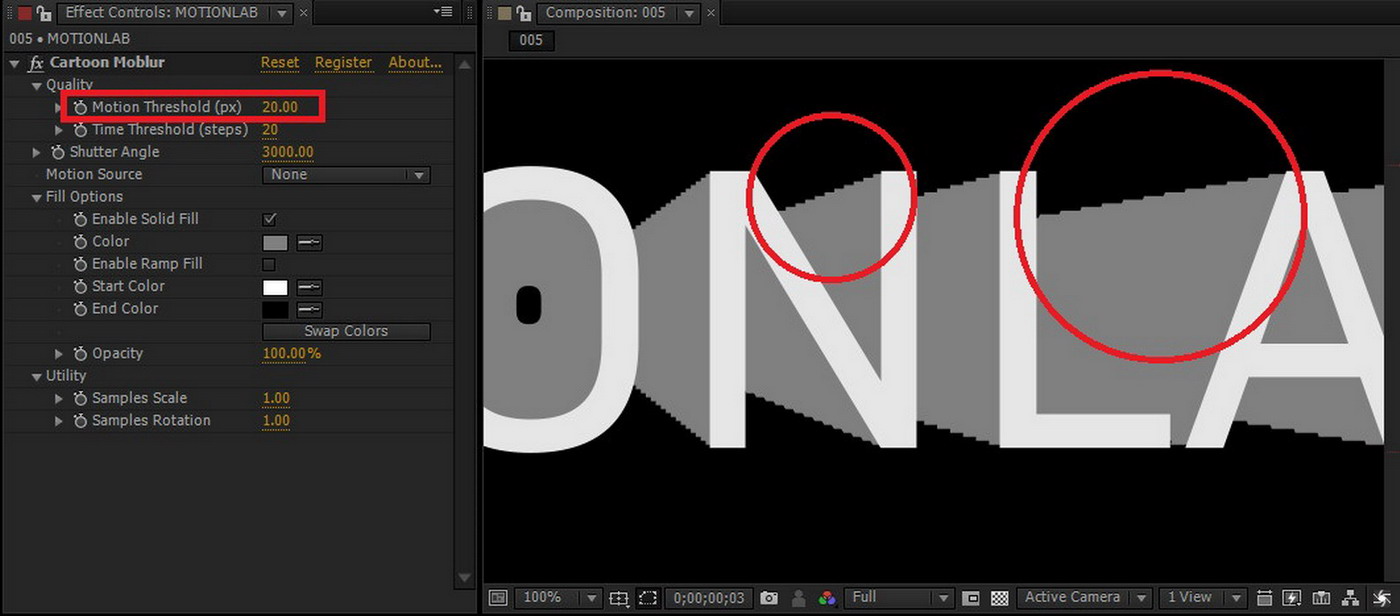Open the Motion Source dropdown
This screenshot has width=1400, height=616.
point(346,175)
